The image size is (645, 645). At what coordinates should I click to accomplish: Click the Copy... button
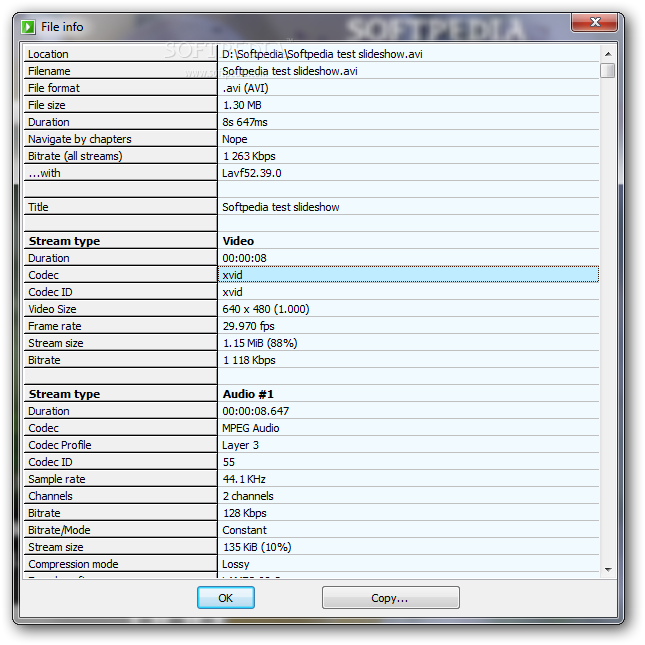click(390, 597)
